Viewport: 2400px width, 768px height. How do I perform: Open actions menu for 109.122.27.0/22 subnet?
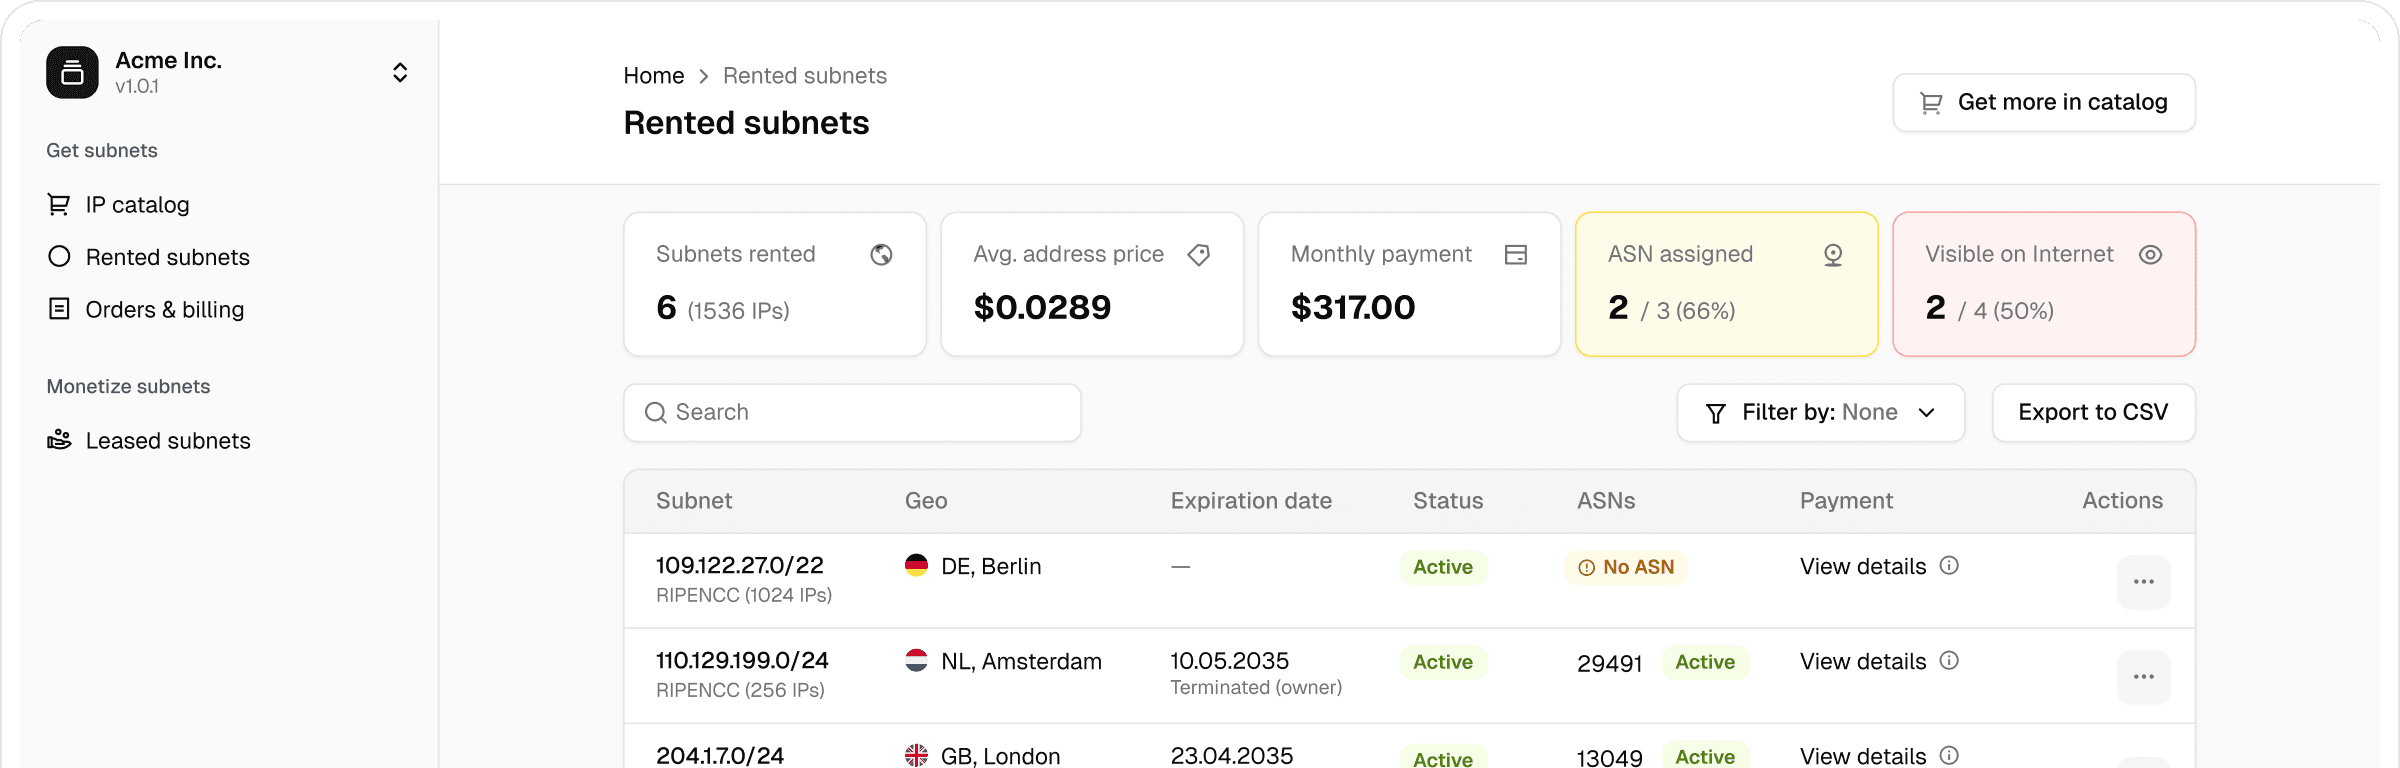[x=2143, y=582]
